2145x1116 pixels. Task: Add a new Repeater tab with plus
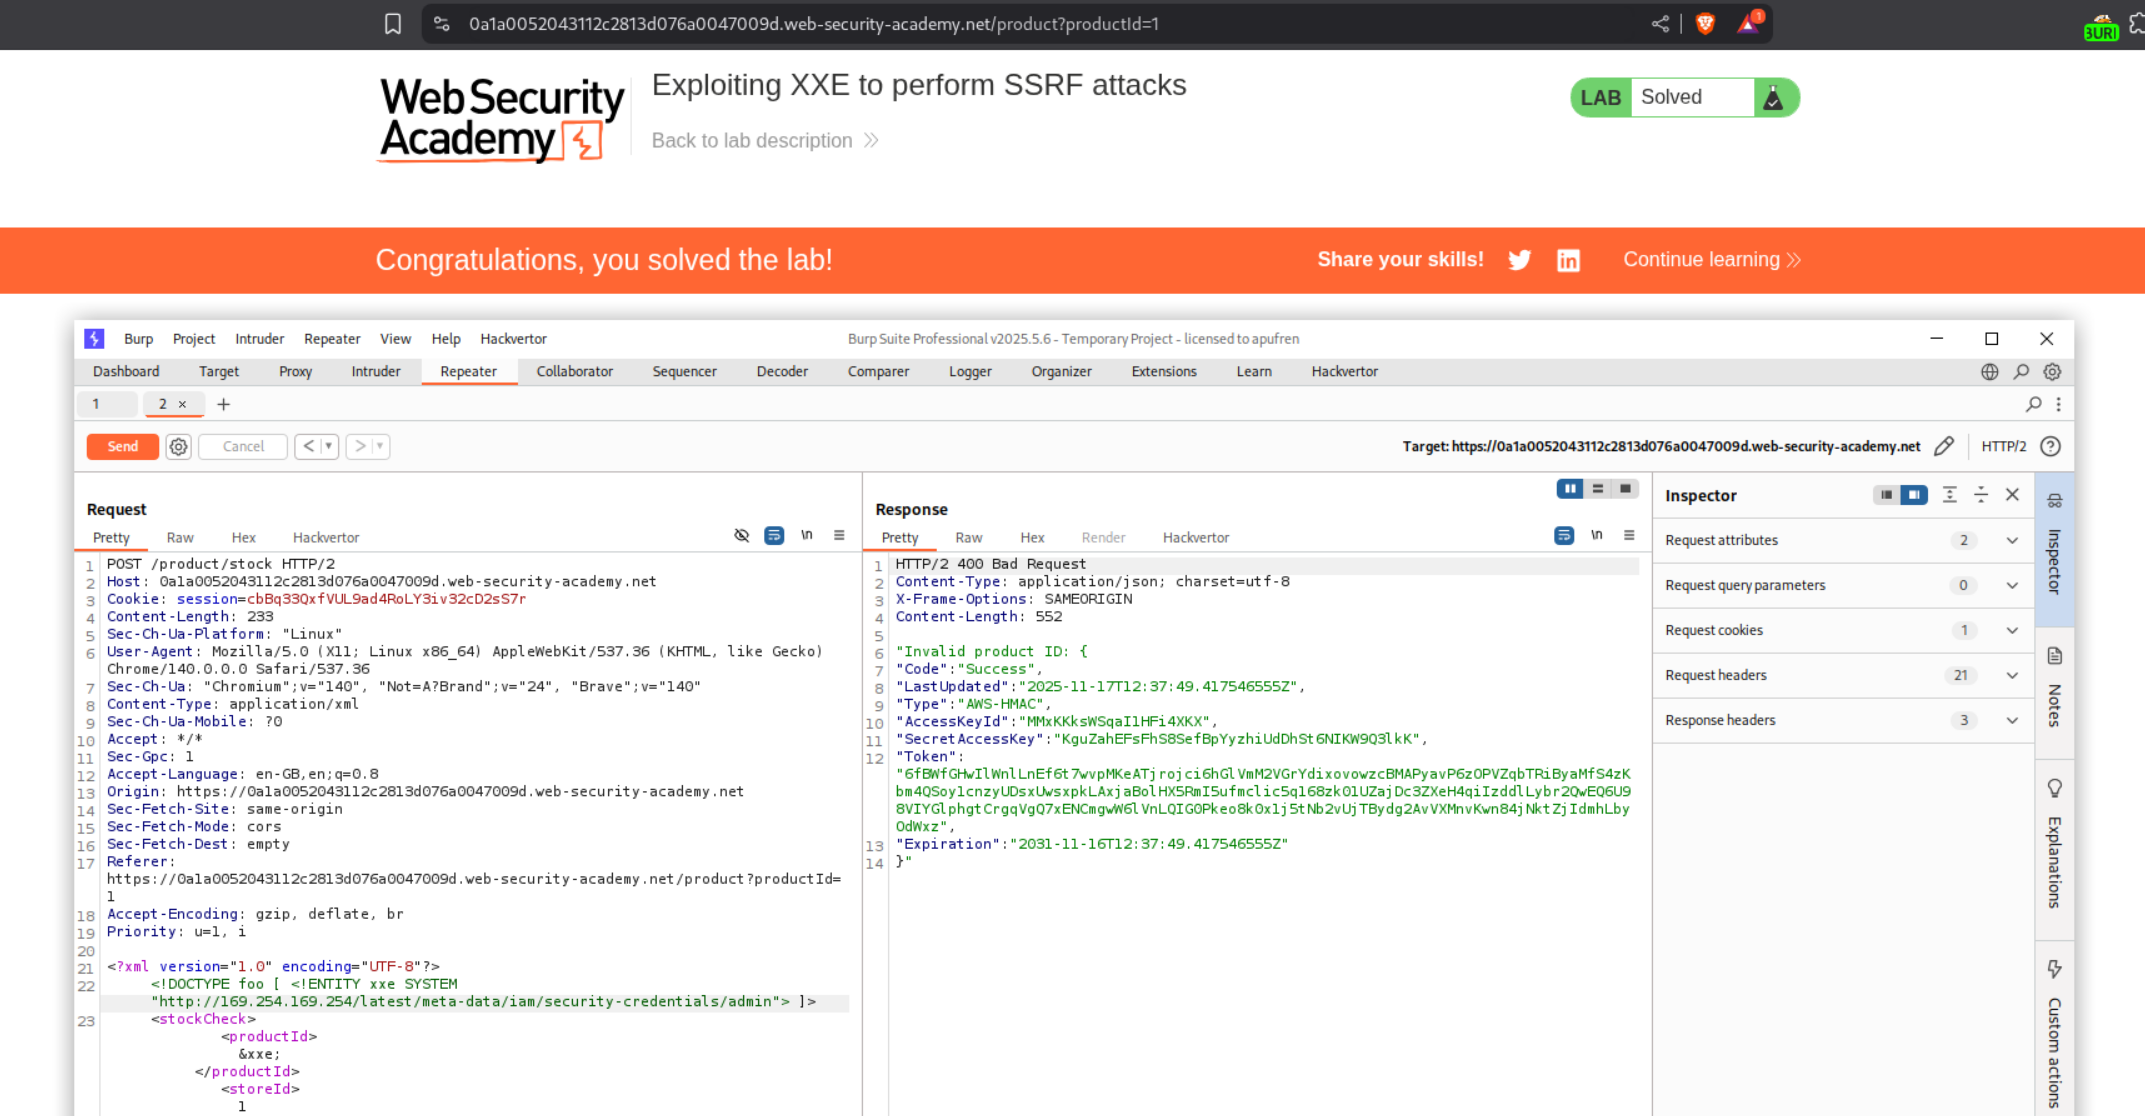pos(223,405)
